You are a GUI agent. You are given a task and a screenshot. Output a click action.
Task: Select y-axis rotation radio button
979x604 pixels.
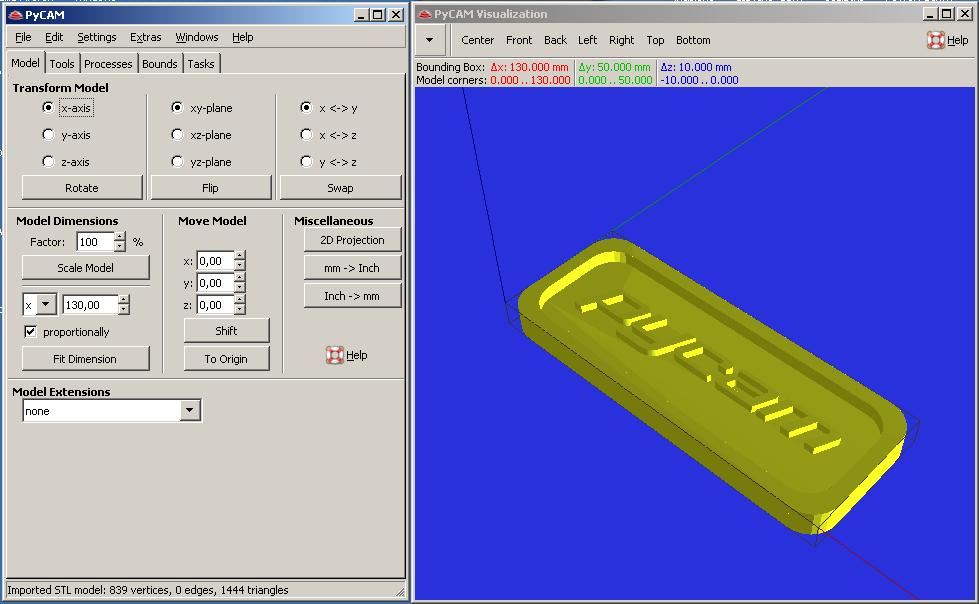pos(48,134)
